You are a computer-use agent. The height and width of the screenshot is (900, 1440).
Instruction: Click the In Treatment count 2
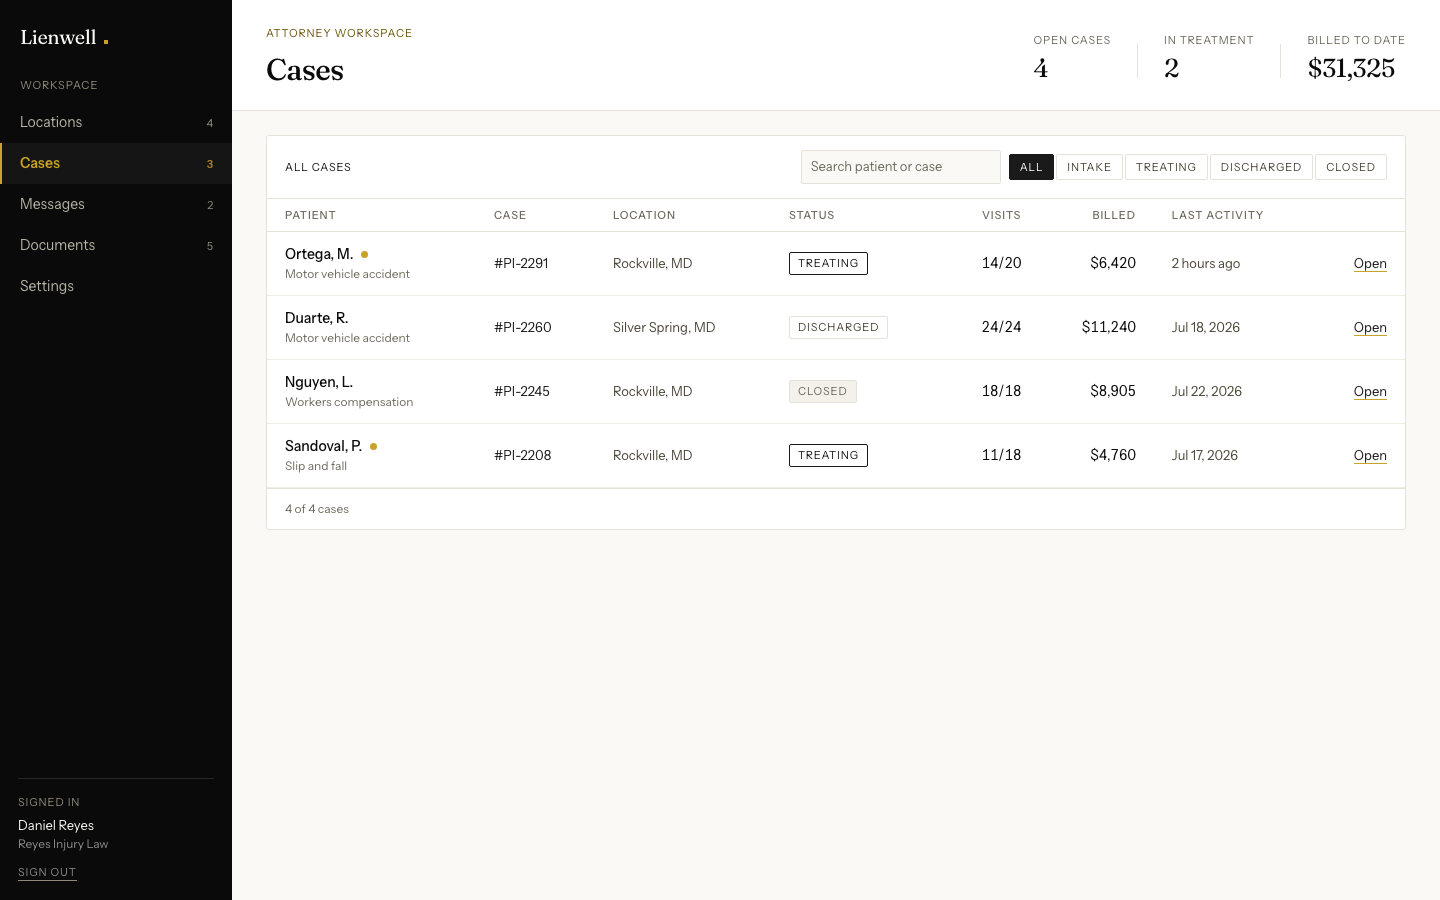point(1172,68)
